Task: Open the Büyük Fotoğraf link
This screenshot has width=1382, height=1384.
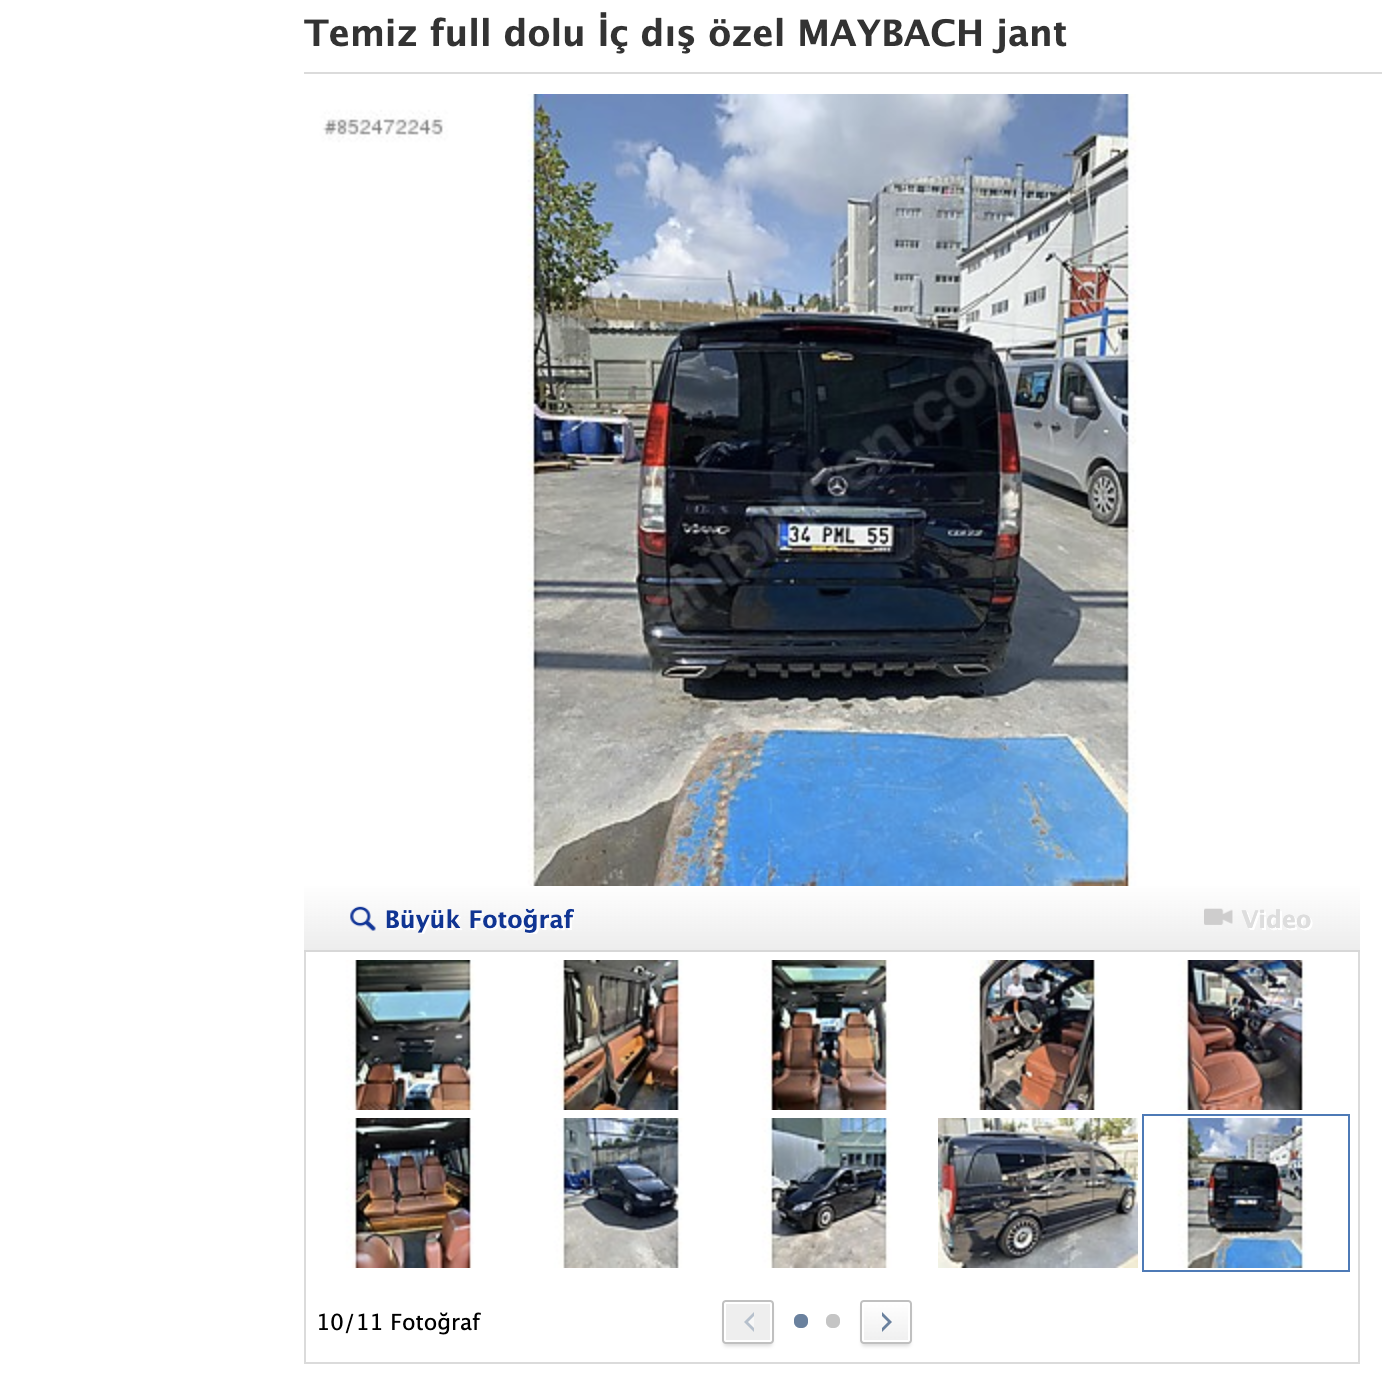Action: click(x=479, y=920)
